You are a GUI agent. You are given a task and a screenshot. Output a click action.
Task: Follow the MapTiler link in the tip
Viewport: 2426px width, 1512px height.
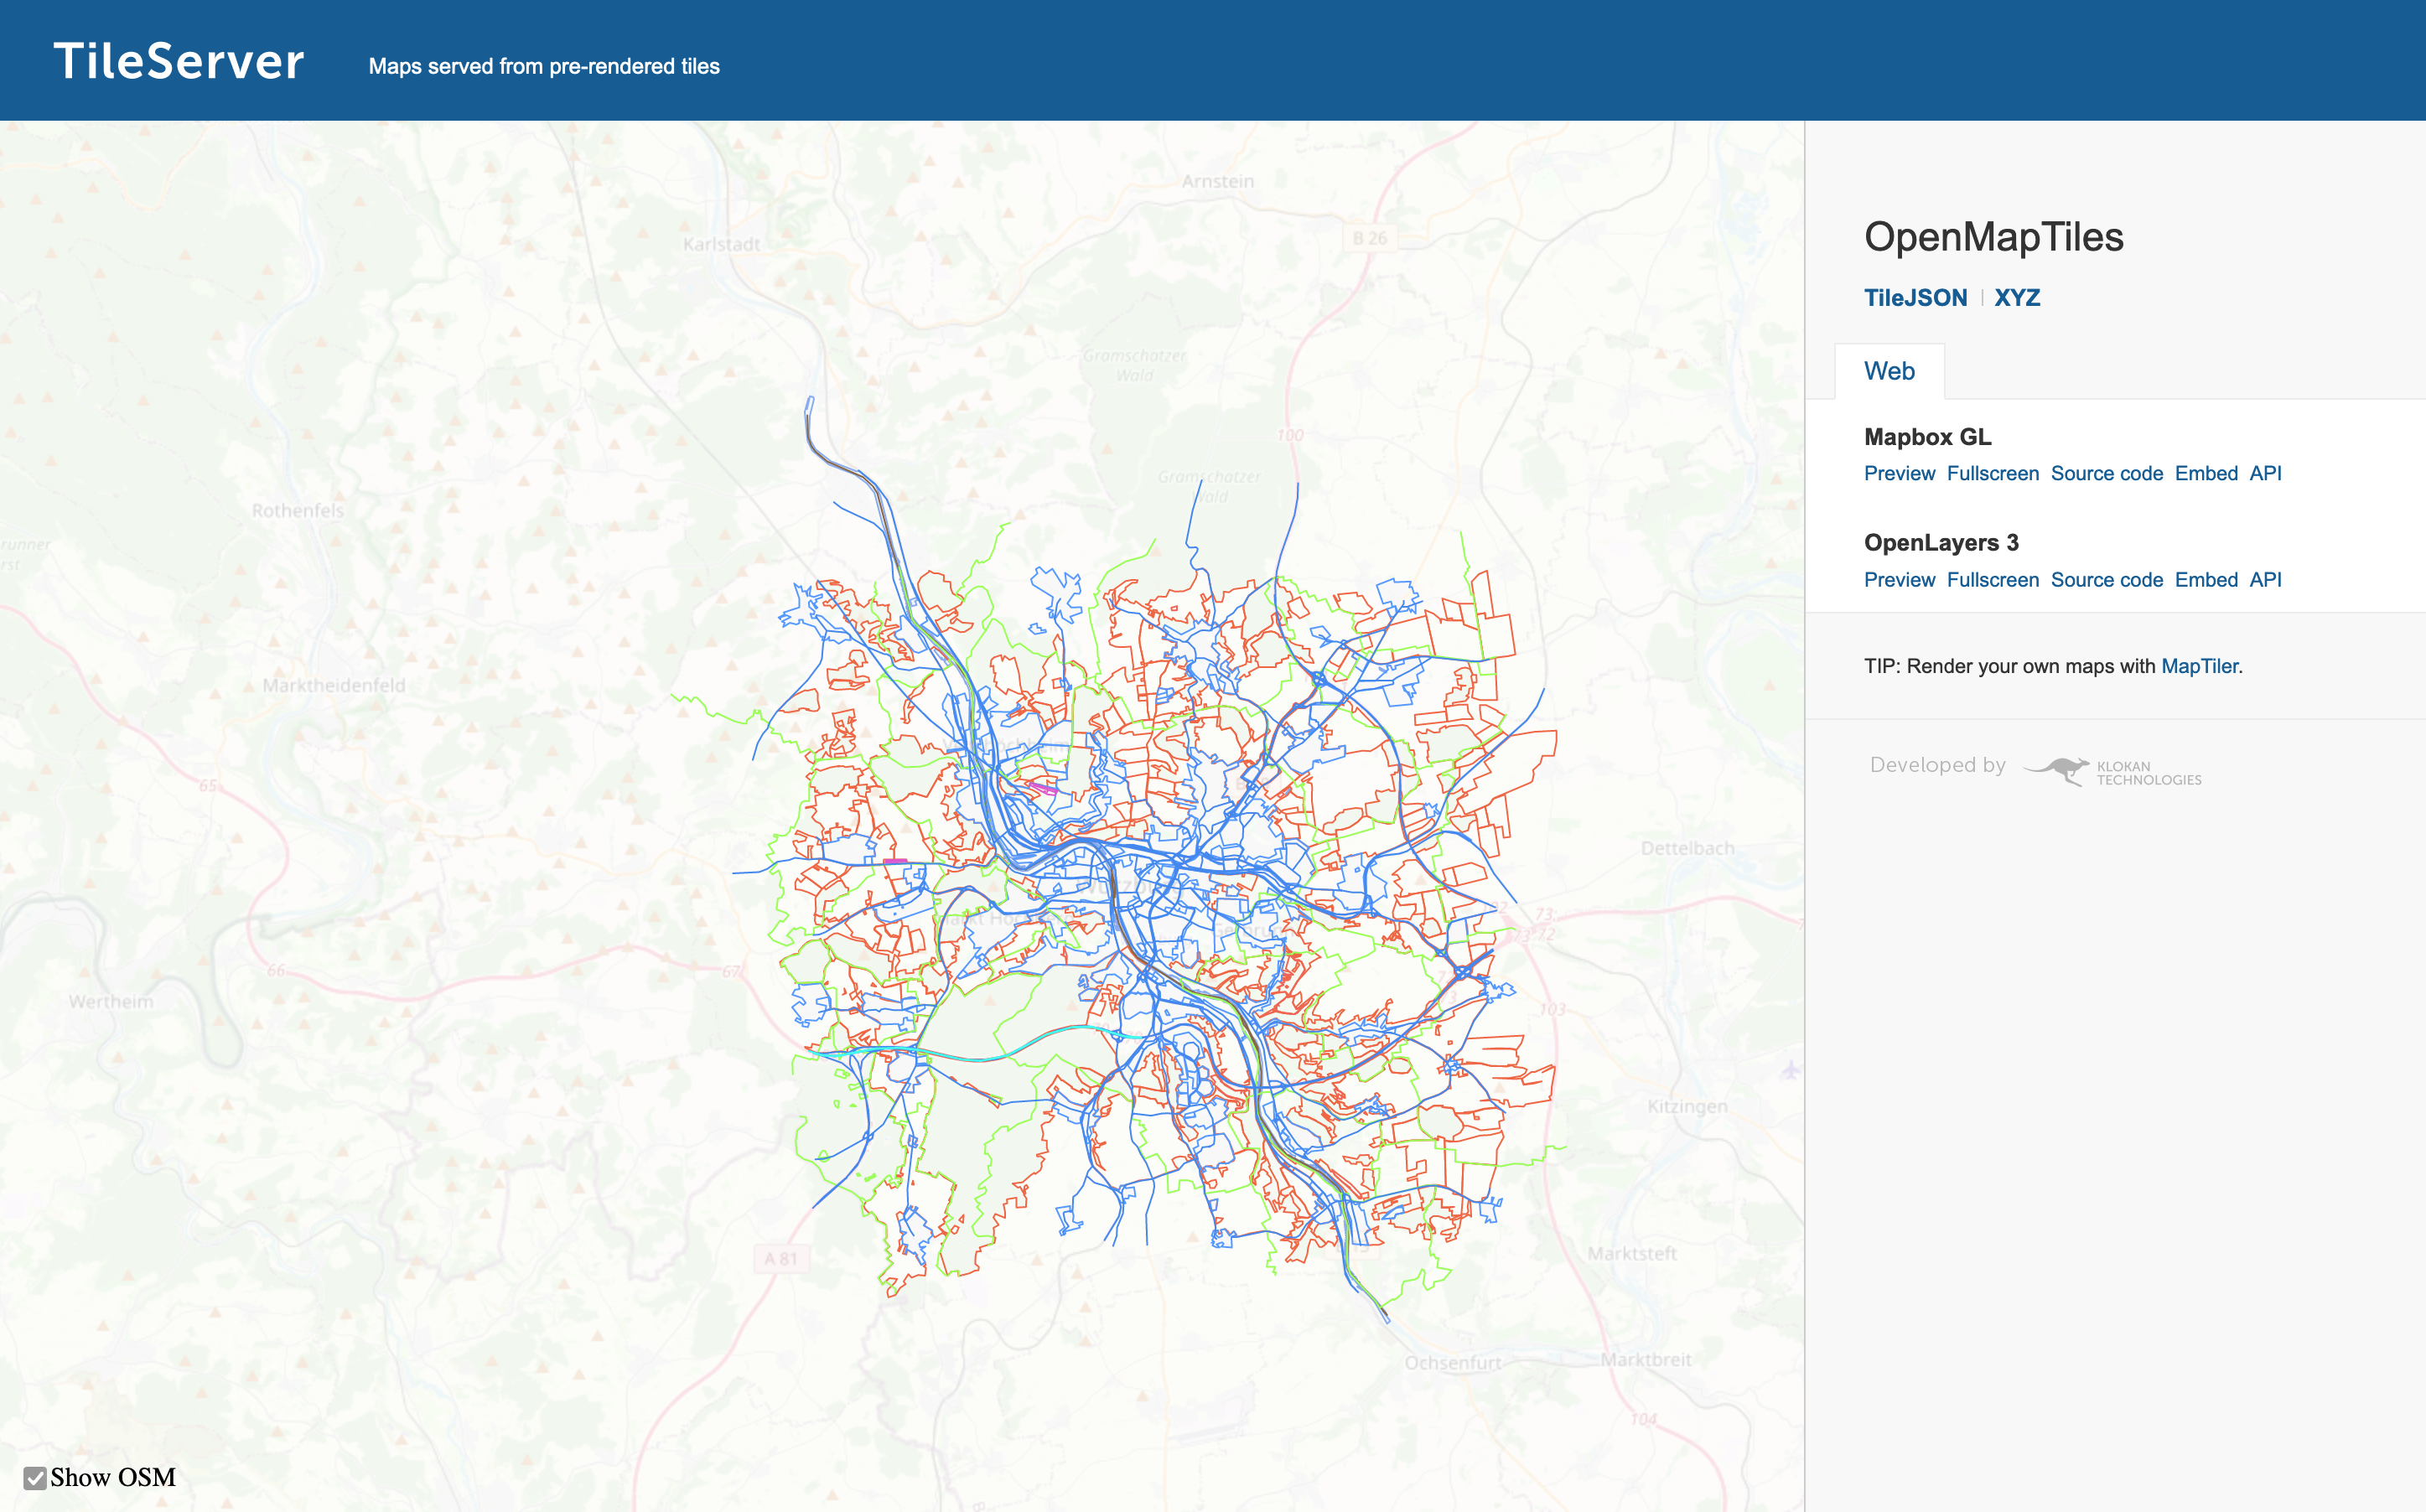[2198, 667]
